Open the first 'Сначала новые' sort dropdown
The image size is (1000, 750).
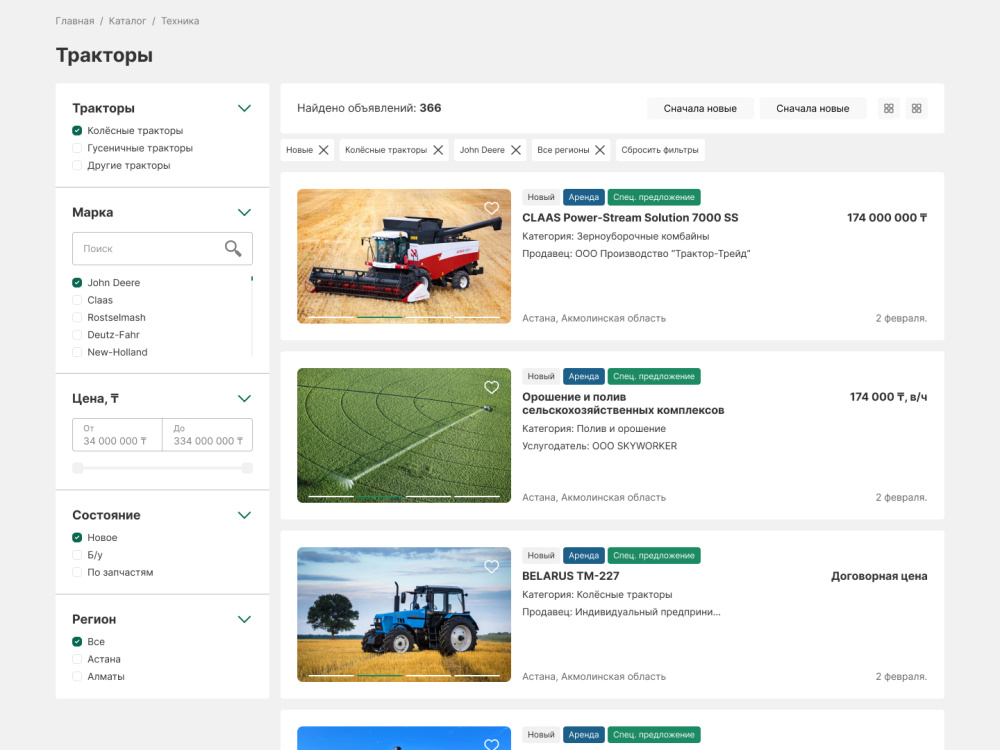[700, 108]
